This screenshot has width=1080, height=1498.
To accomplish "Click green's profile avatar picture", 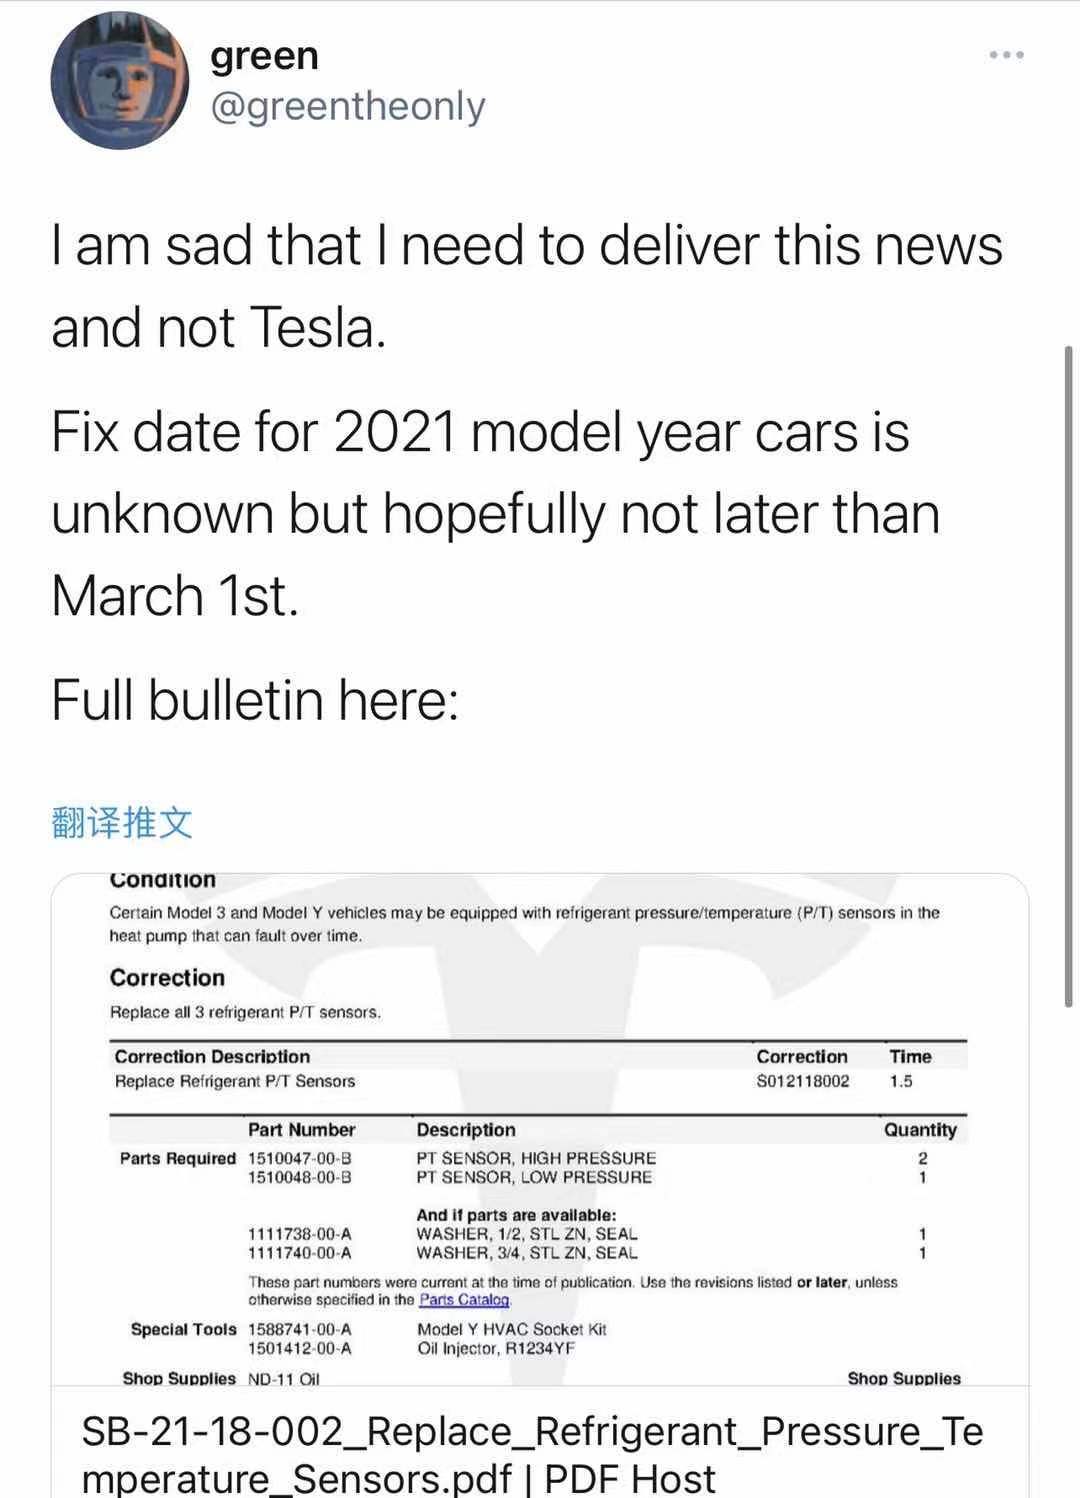I will 120,81.
